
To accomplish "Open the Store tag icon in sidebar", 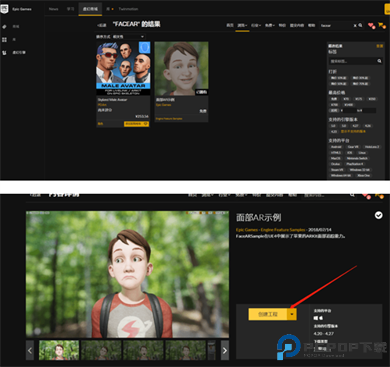I will coord(4,27).
